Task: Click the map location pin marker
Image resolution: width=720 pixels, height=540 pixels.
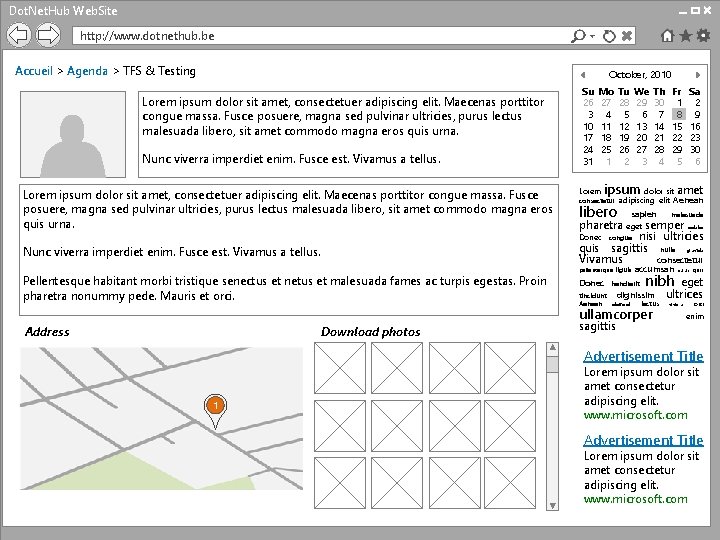Action: pyautogui.click(x=215, y=410)
